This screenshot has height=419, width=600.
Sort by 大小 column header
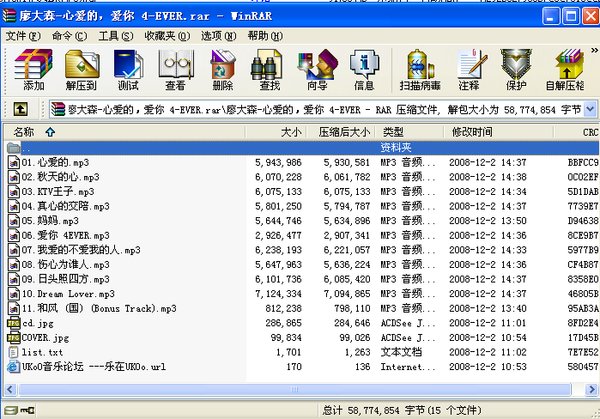276,132
